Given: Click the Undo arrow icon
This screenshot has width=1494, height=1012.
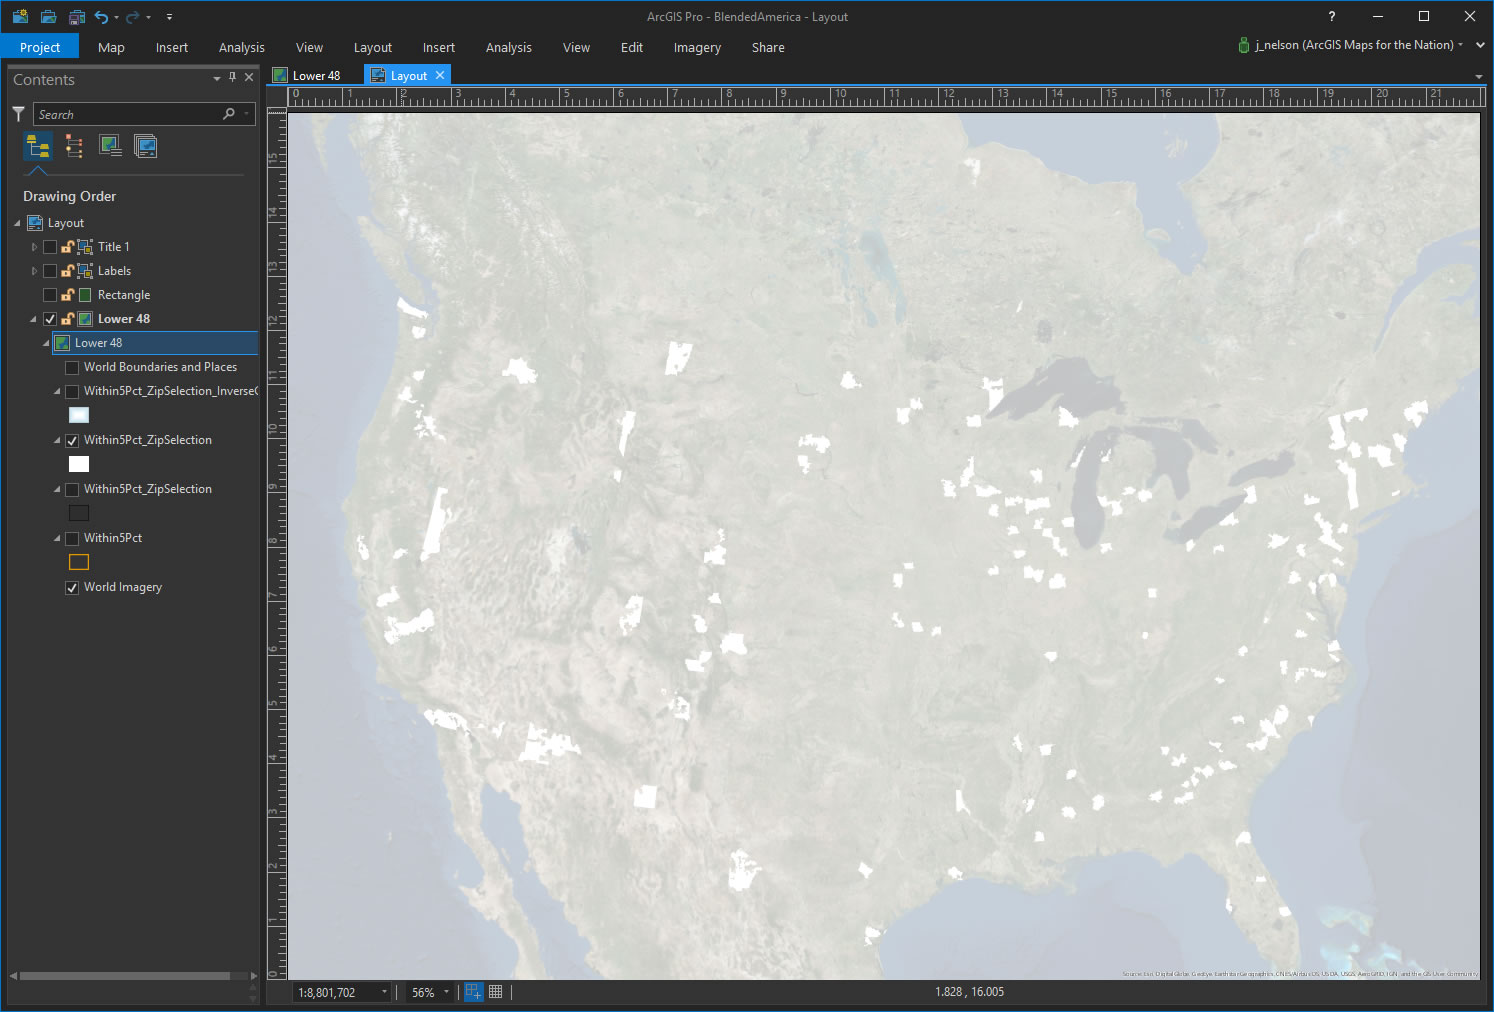Looking at the screenshot, I should pos(101,16).
